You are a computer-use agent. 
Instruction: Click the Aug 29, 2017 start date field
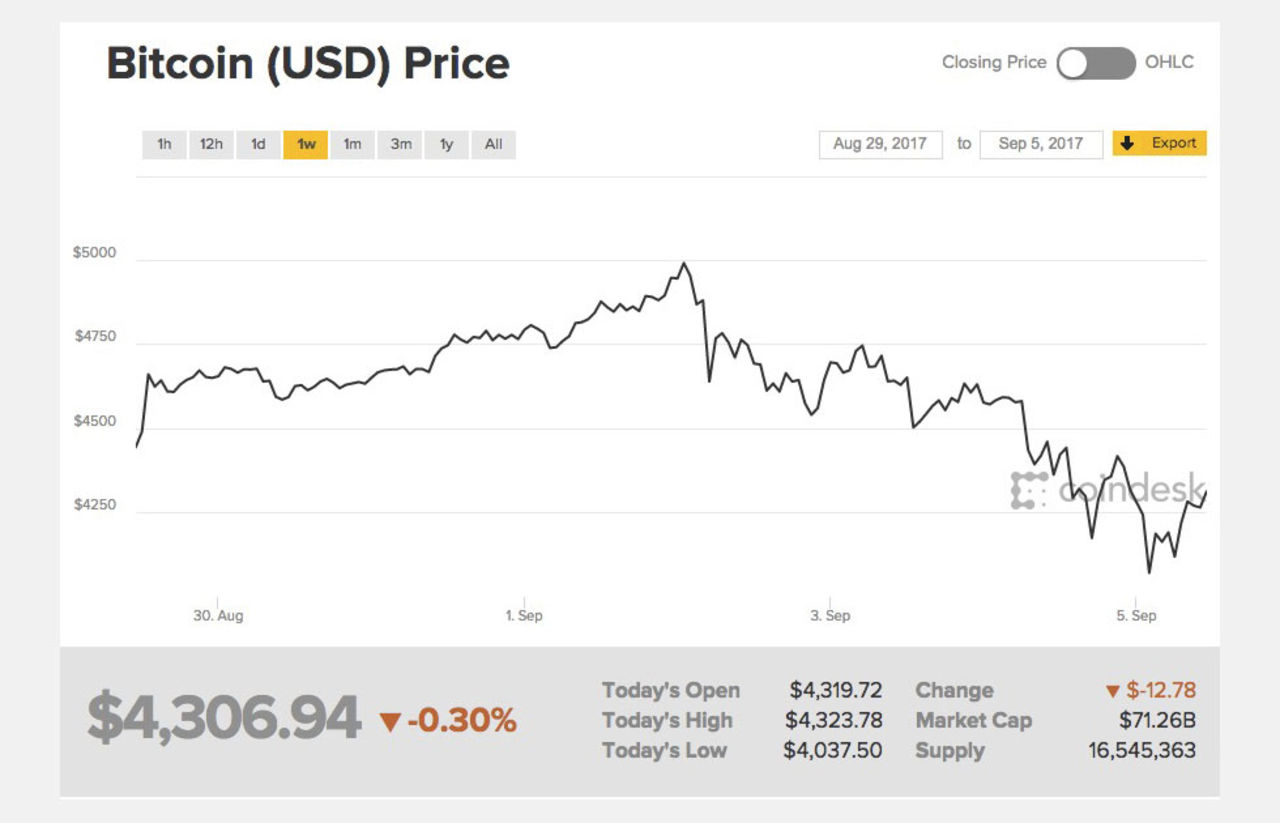[880, 144]
